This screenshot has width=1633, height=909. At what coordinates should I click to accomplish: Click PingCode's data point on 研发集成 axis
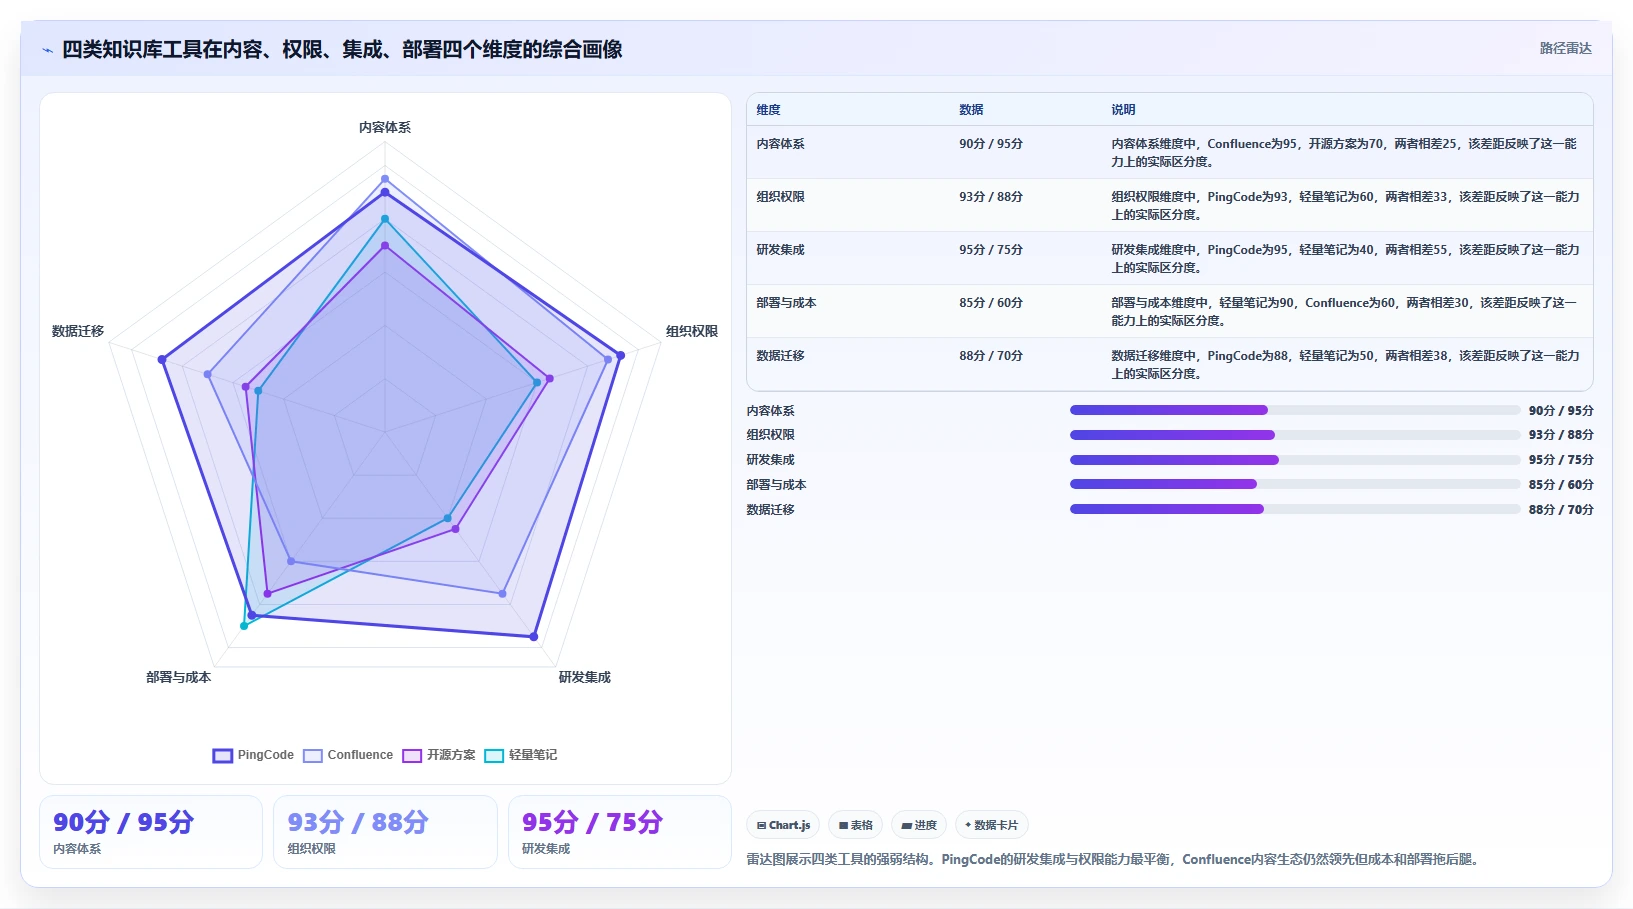pyautogui.click(x=534, y=637)
